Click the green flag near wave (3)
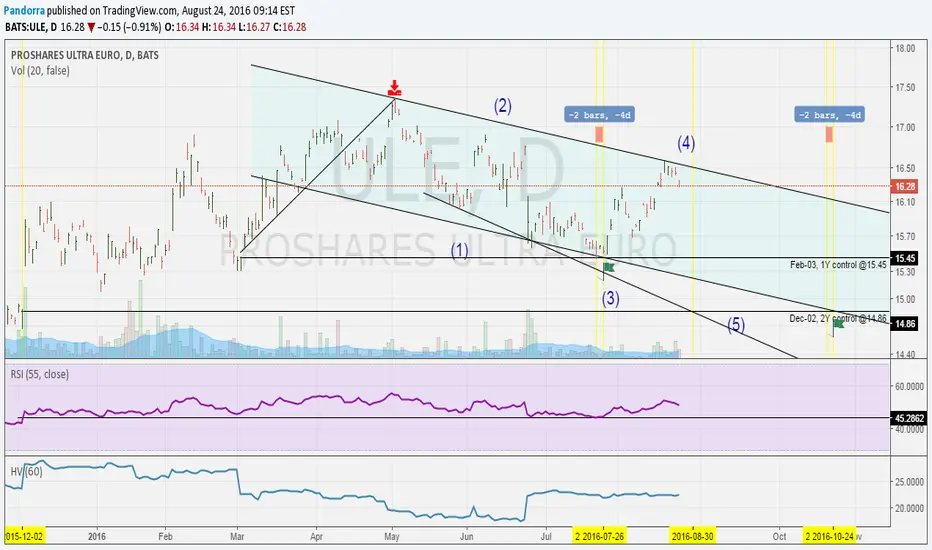 click(609, 267)
